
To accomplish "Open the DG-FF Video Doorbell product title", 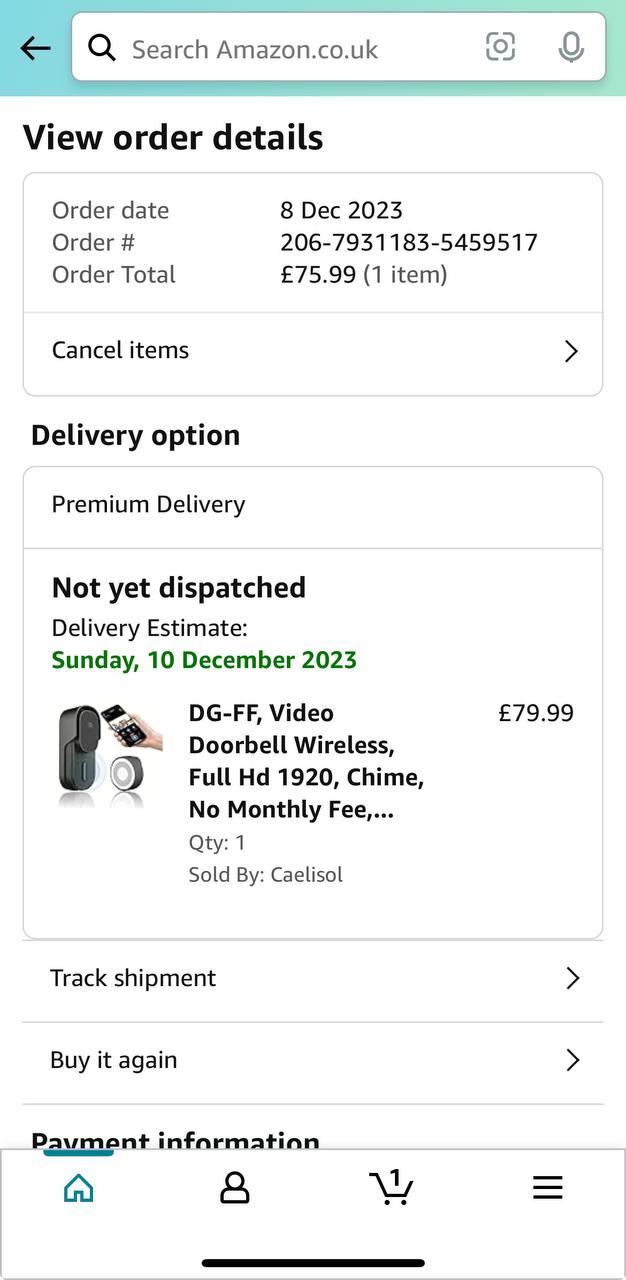I will (306, 761).
